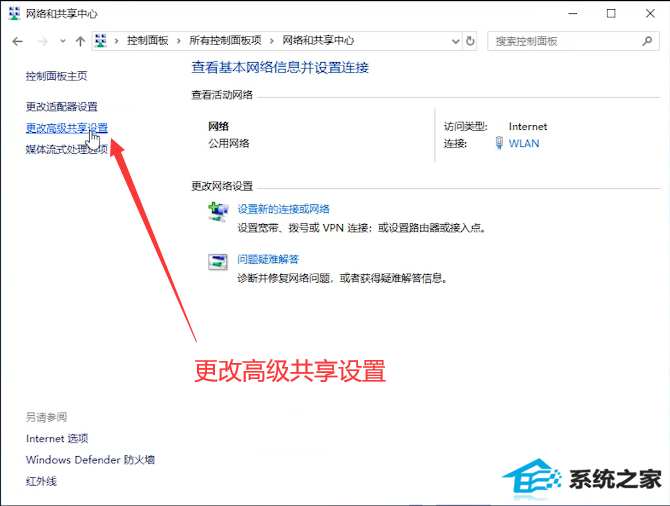Click 设置新的连接或网络 link
The height and width of the screenshot is (506, 670).
[283, 209]
